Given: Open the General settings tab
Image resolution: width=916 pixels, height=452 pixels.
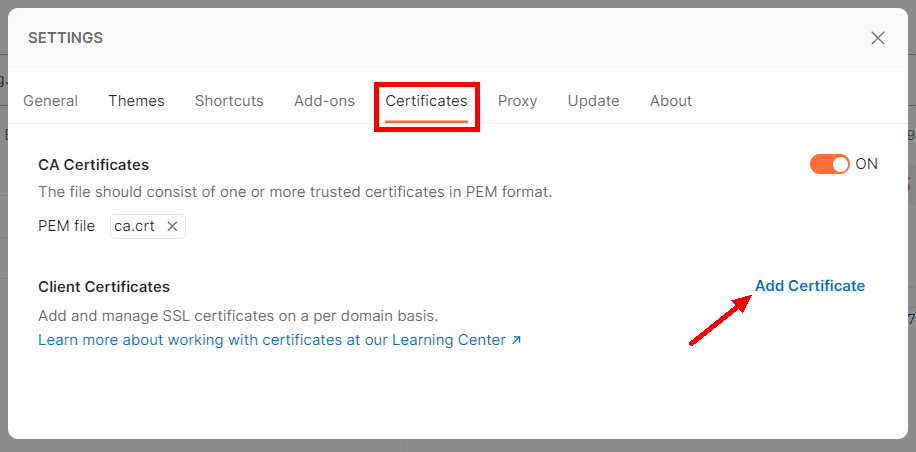Looking at the screenshot, I should (x=50, y=101).
